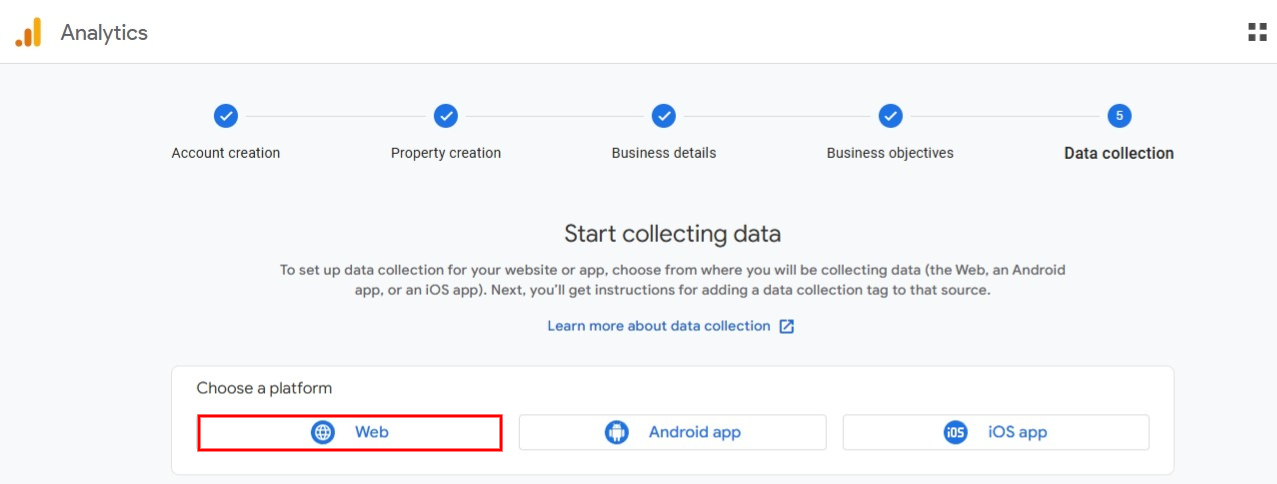
Task: Go to the Account creation step label
Action: point(226,153)
